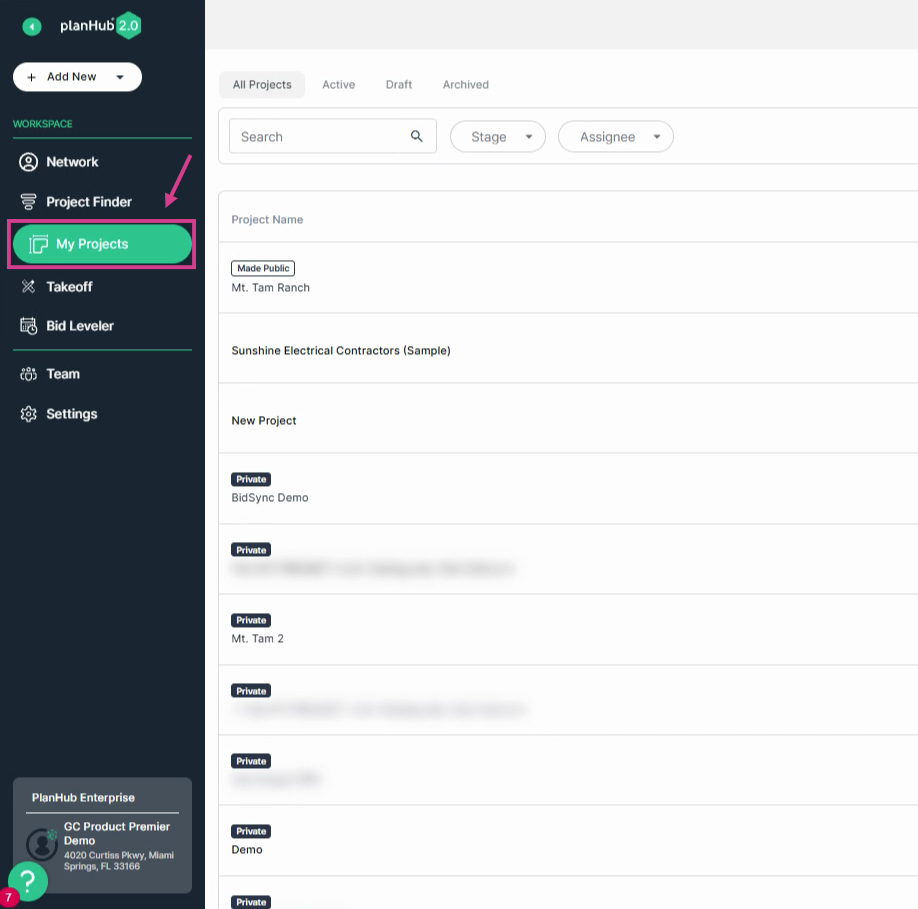Screen dimensions: 918x909
Task: Click the Add New plus icon
Action: pos(32,77)
